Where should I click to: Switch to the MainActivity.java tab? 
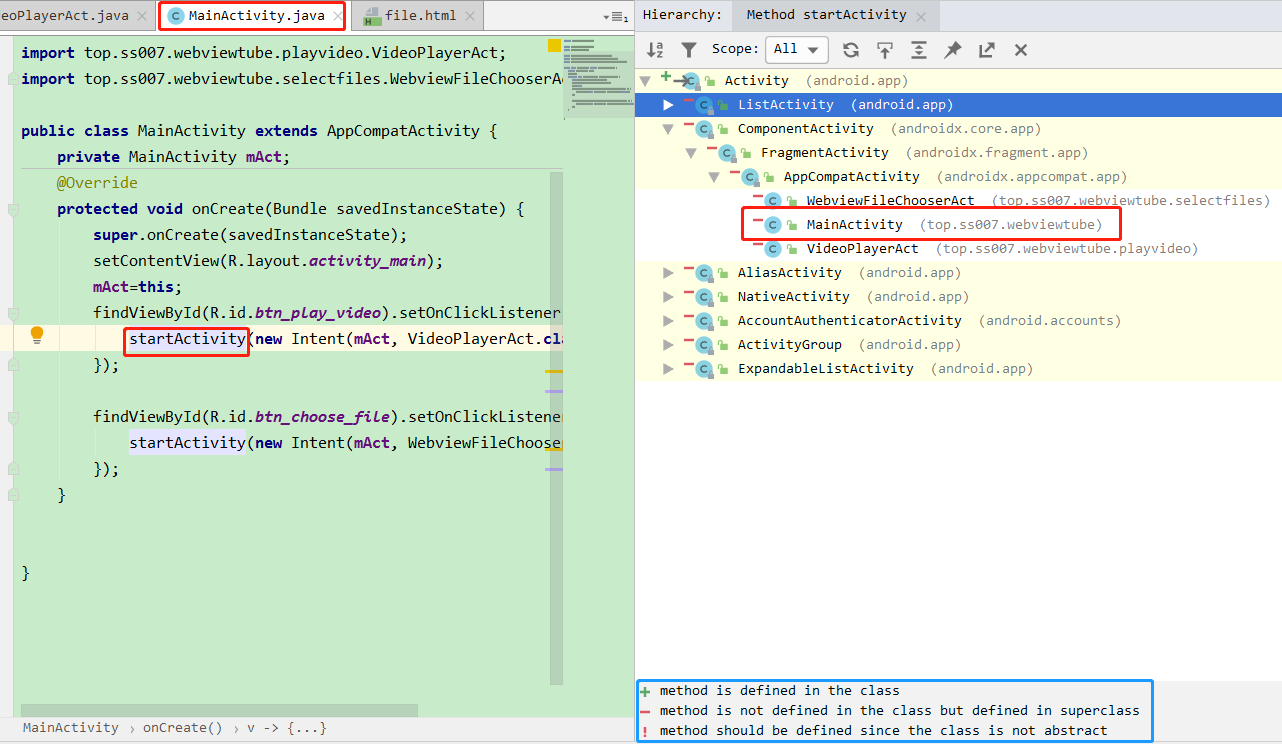(252, 16)
